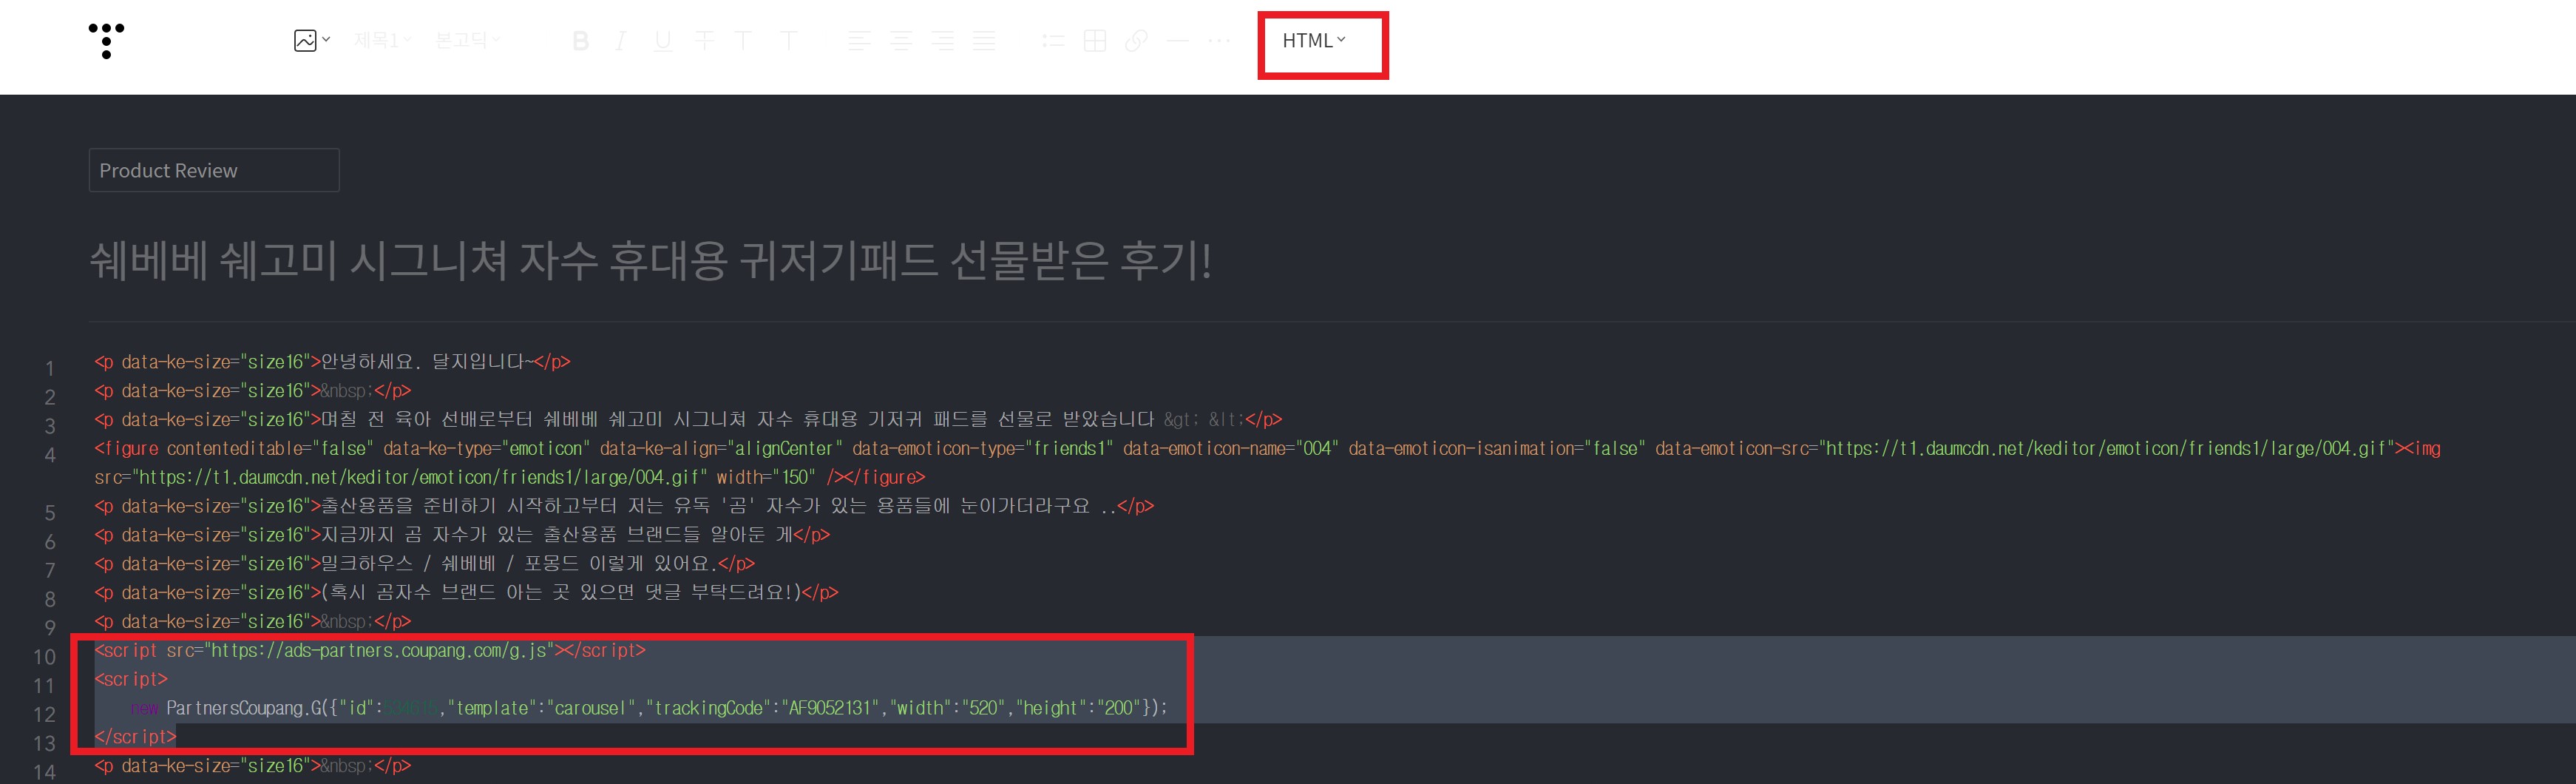Click the "width":"520" value in the script
2576x784 pixels.
tap(947, 708)
